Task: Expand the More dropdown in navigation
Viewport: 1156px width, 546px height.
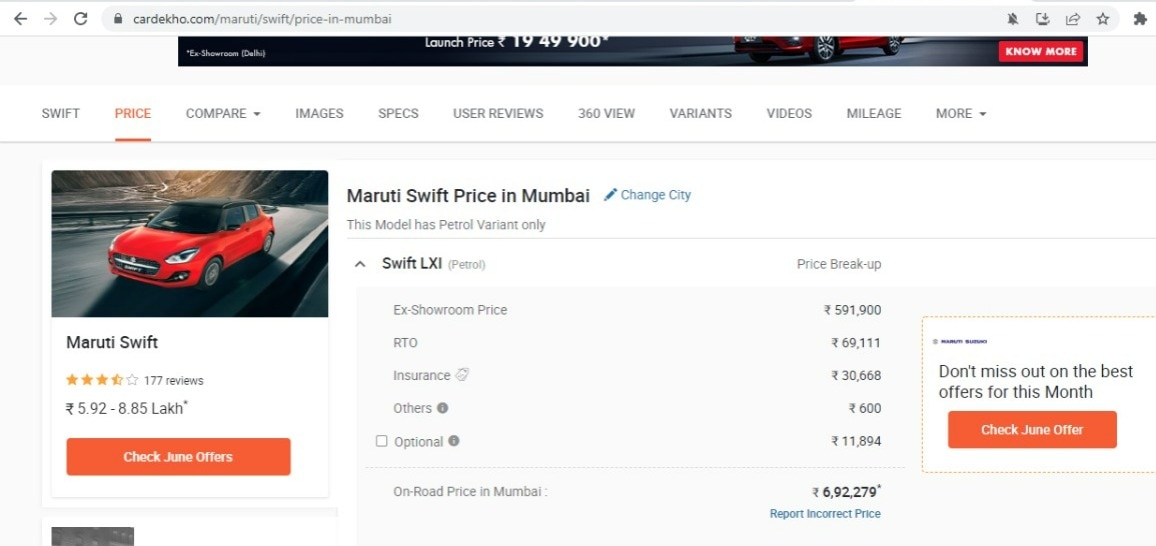Action: point(960,114)
